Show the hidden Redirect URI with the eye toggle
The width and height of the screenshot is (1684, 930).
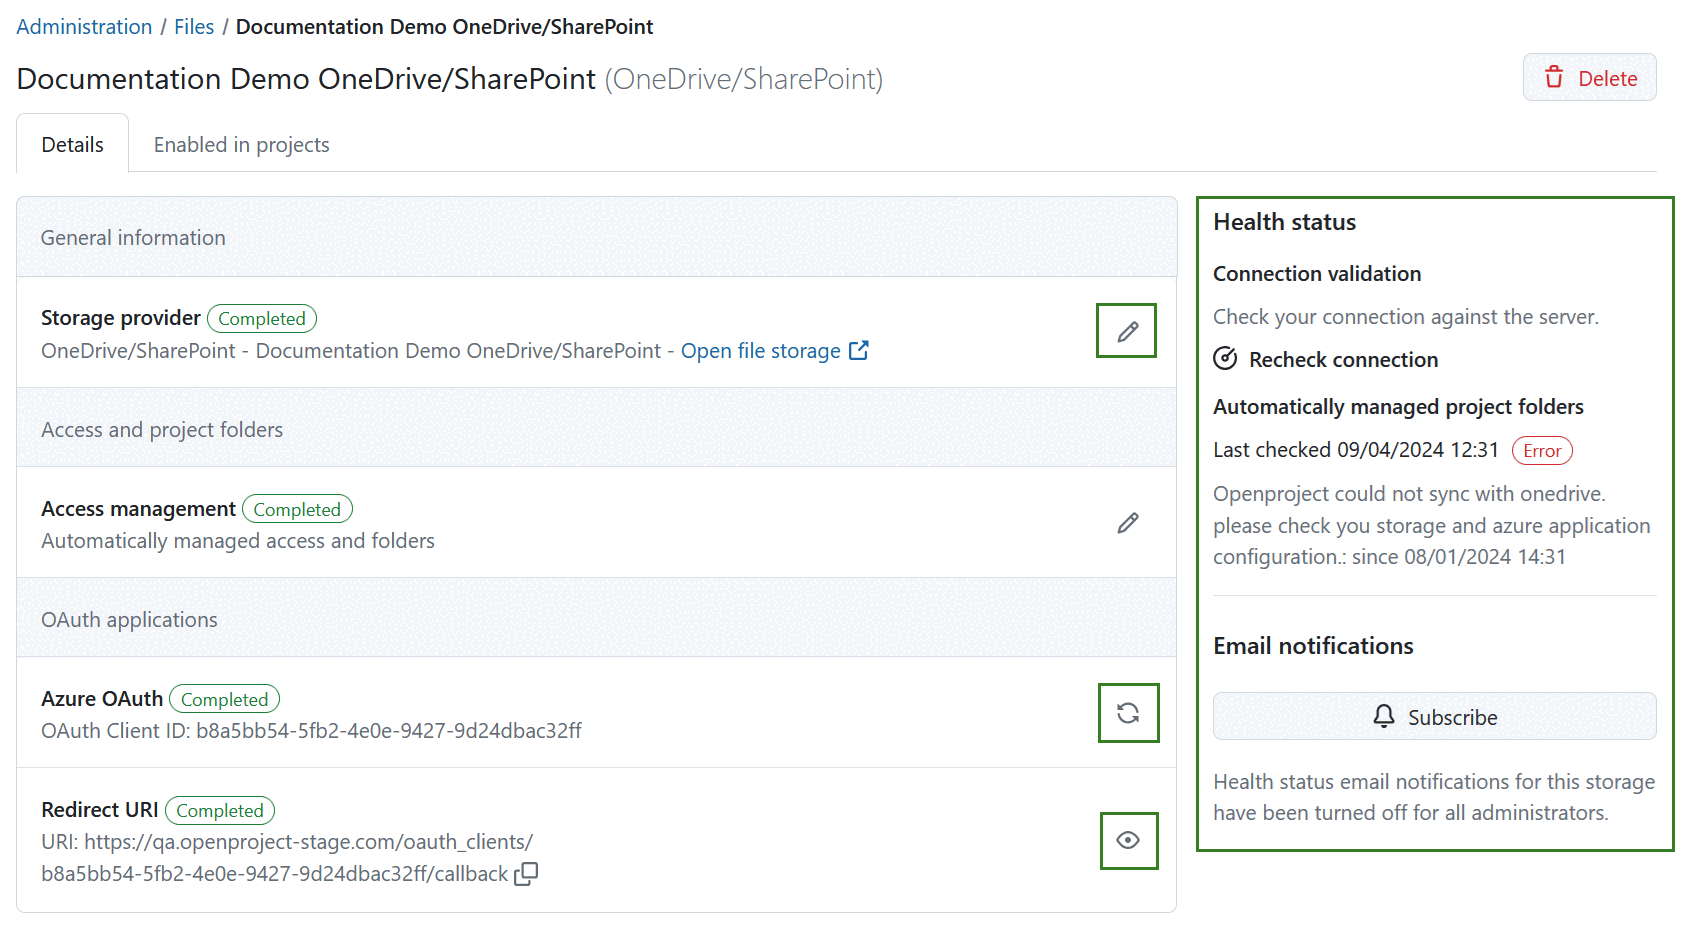click(1129, 841)
